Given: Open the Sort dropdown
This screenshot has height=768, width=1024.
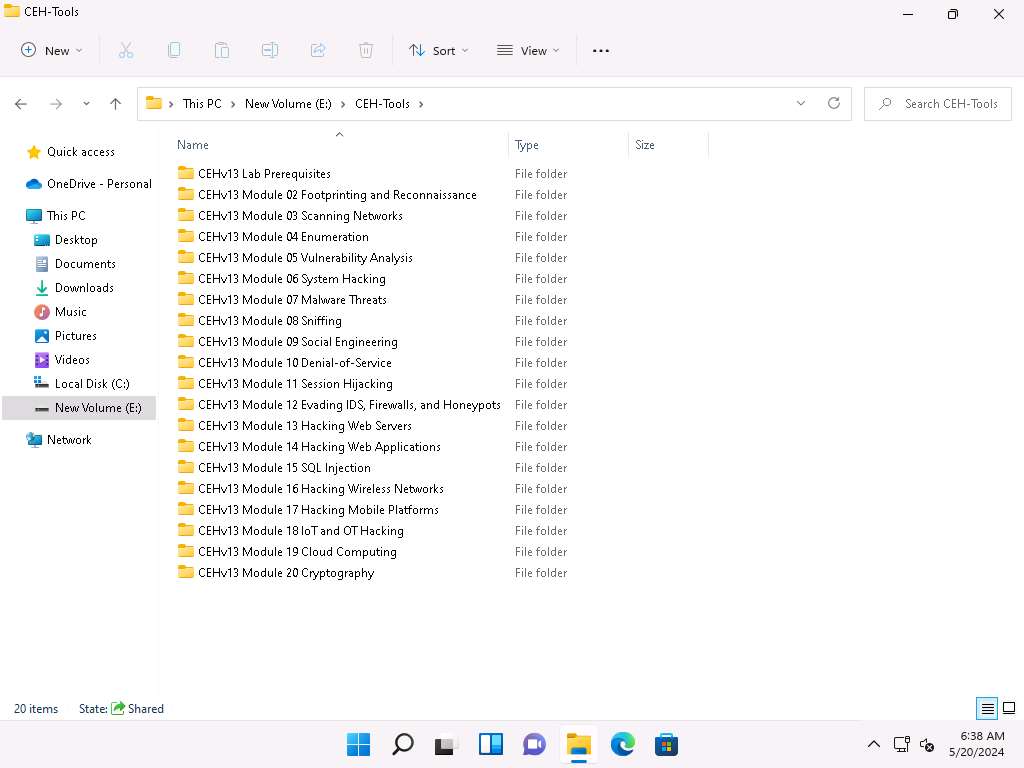Looking at the screenshot, I should pyautogui.click(x=438, y=49).
